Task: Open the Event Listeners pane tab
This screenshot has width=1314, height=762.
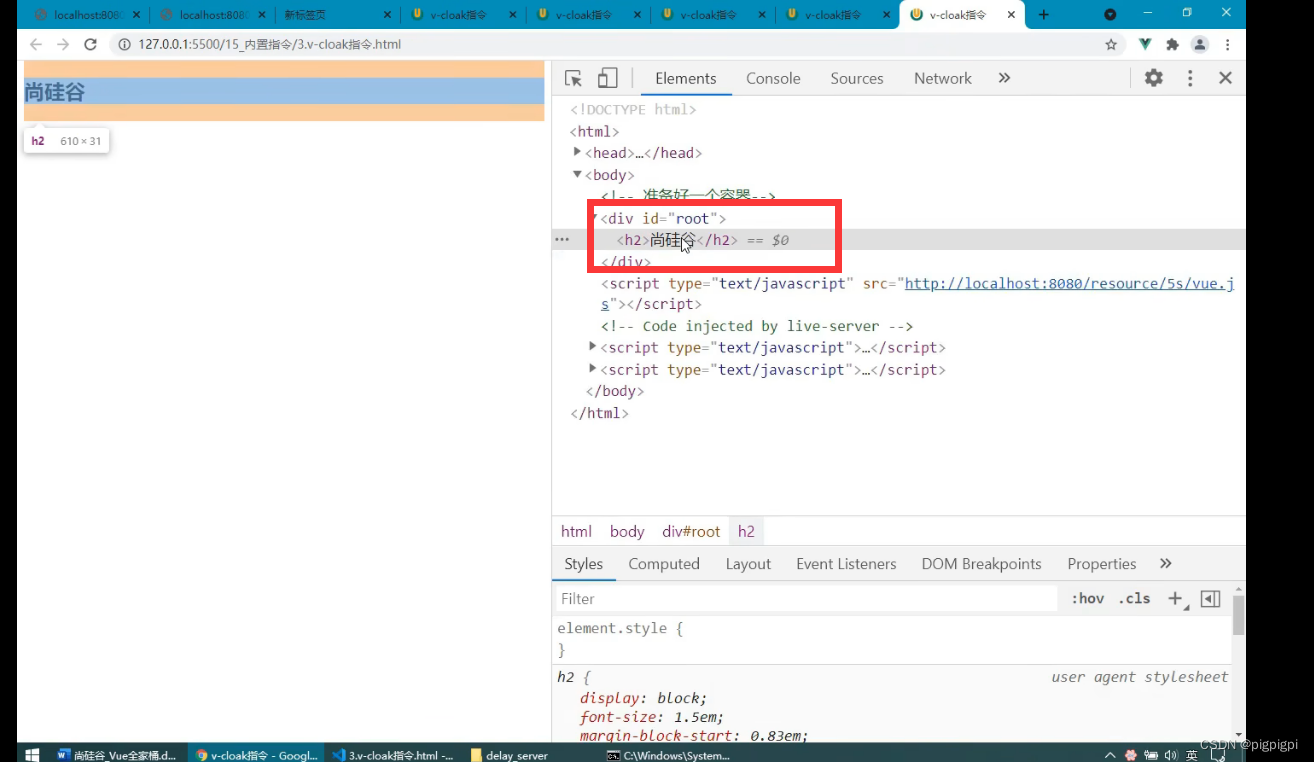Action: coord(846,564)
